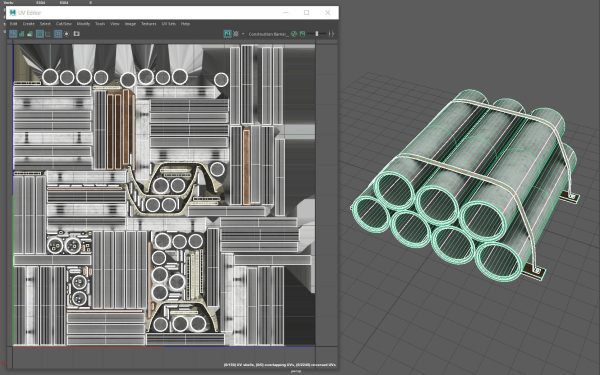The width and height of the screenshot is (600, 375).
Task: Click the square green icon before the slider
Action: click(x=302, y=34)
